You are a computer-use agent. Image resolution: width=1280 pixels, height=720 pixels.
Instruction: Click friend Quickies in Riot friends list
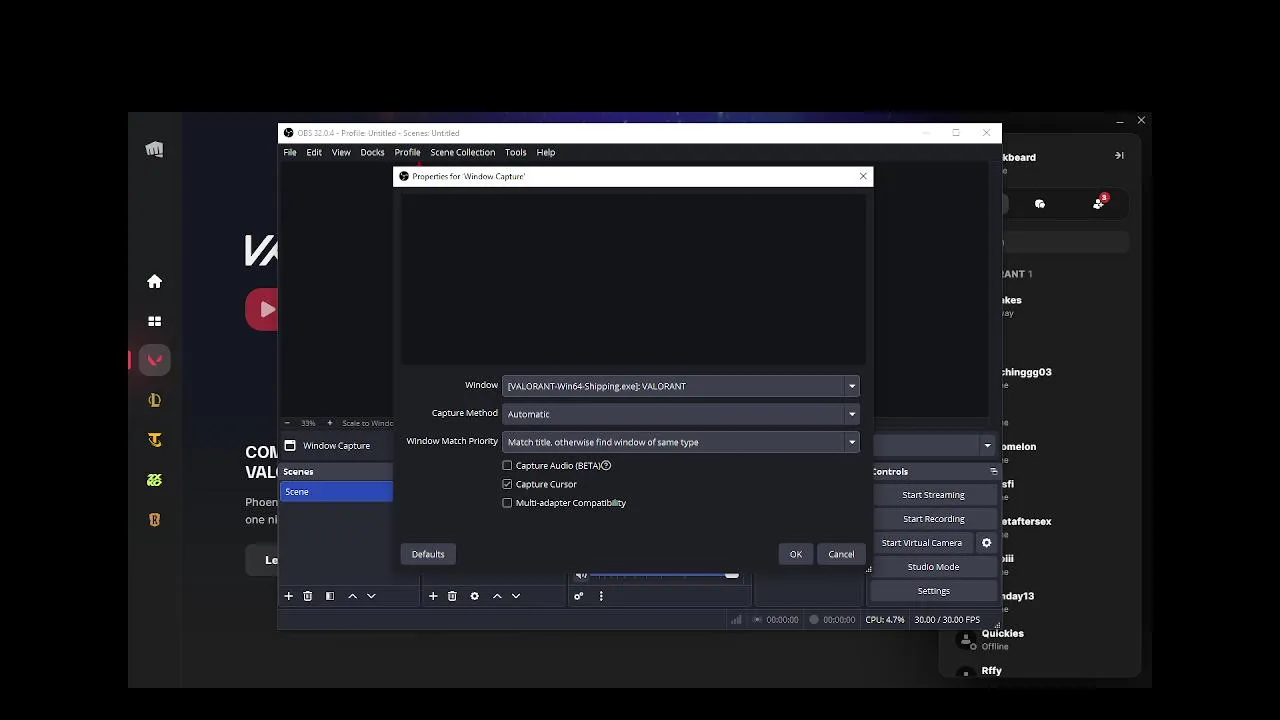pos(1002,633)
